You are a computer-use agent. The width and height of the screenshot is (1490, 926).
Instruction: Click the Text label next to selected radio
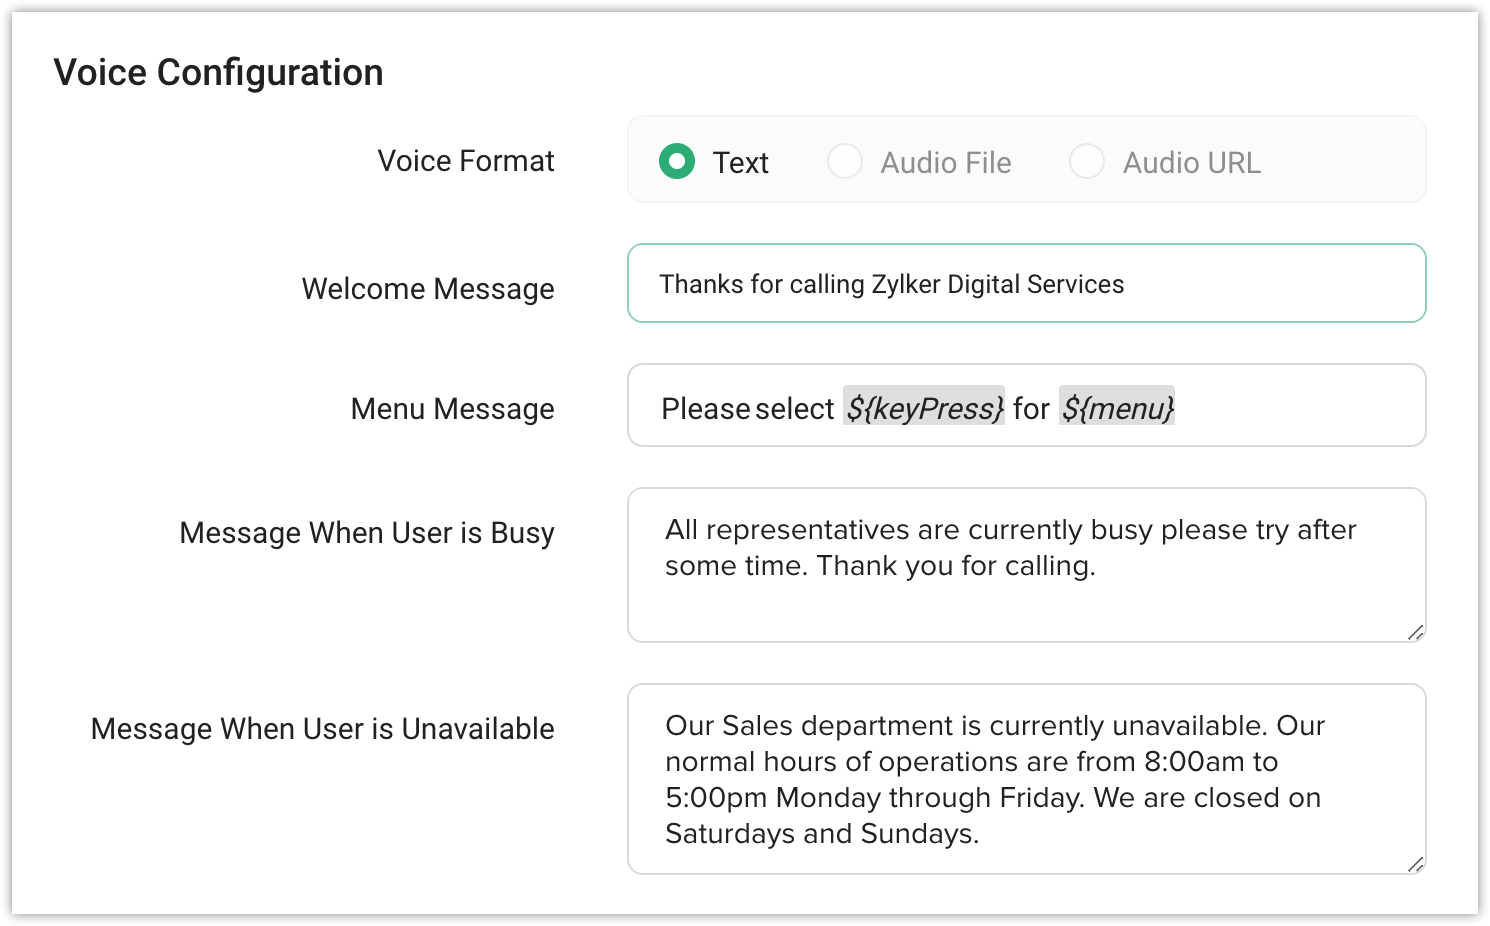740,163
